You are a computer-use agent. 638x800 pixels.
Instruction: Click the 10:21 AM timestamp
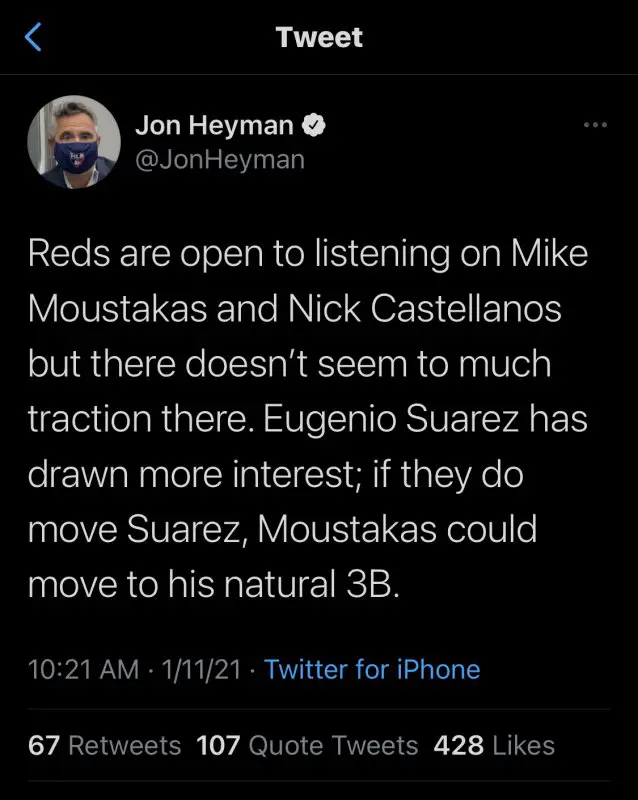click(83, 669)
